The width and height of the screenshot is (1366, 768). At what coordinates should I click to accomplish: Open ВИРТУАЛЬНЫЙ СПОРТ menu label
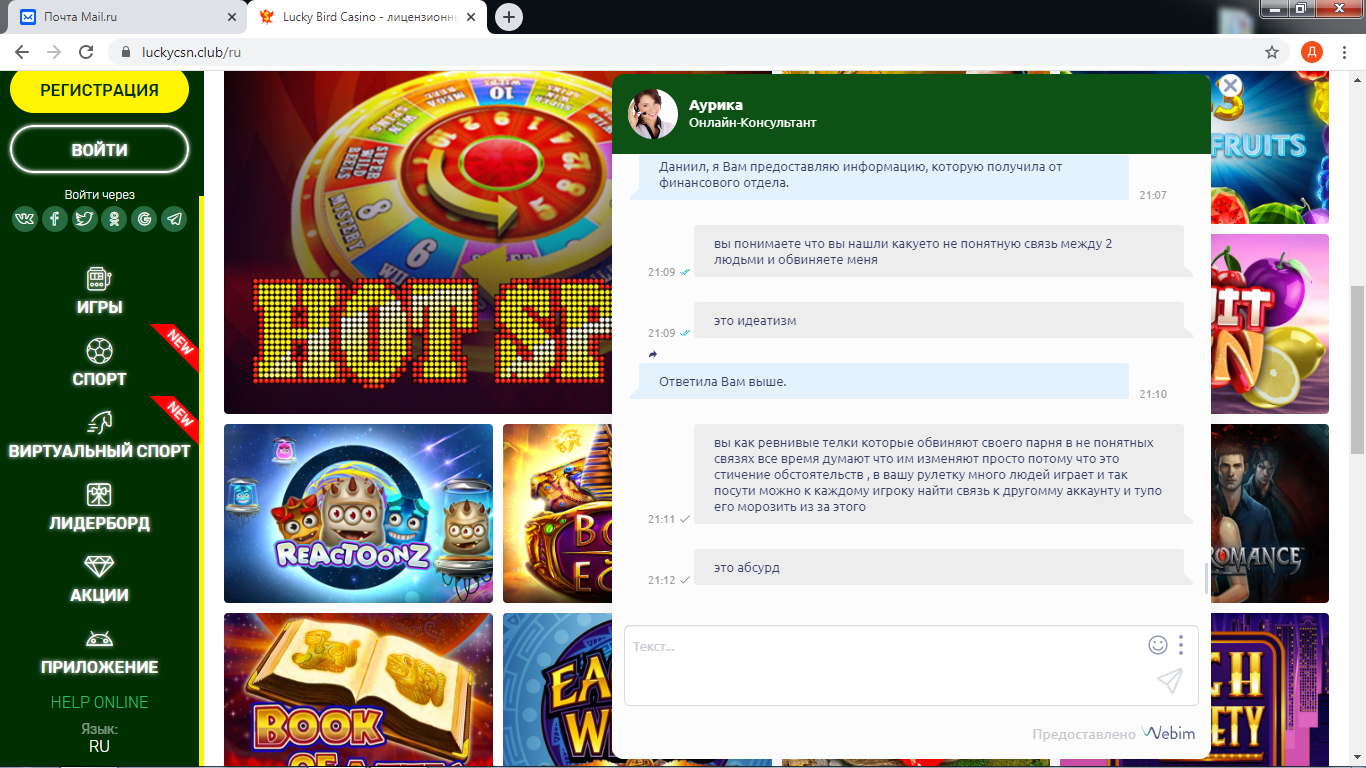click(99, 451)
